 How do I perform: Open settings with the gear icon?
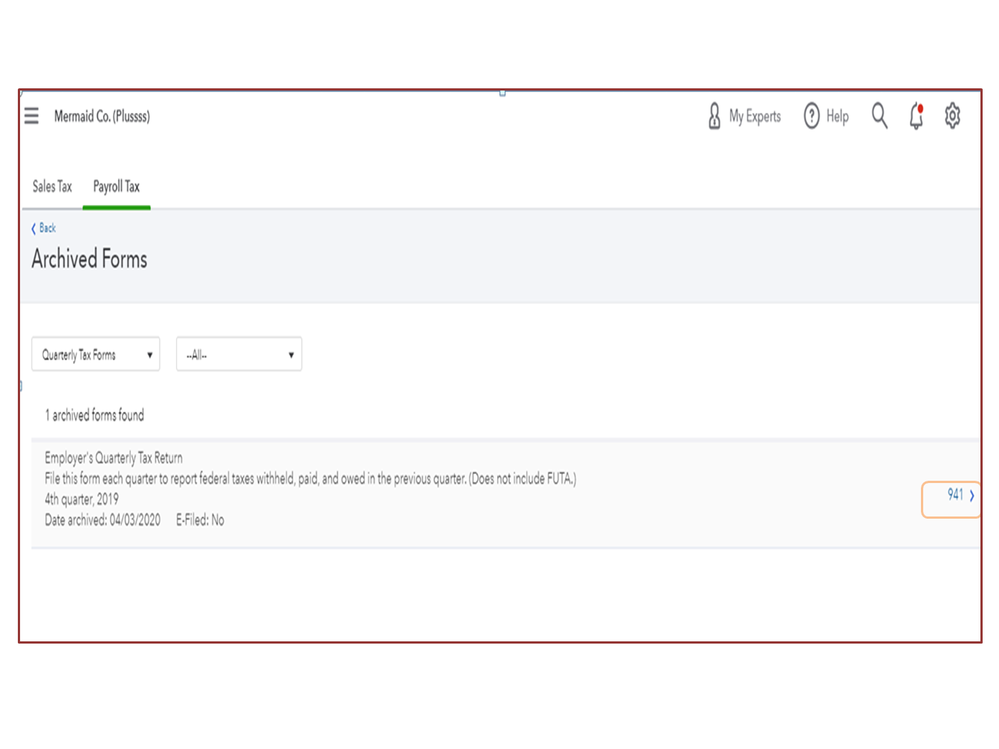point(952,116)
